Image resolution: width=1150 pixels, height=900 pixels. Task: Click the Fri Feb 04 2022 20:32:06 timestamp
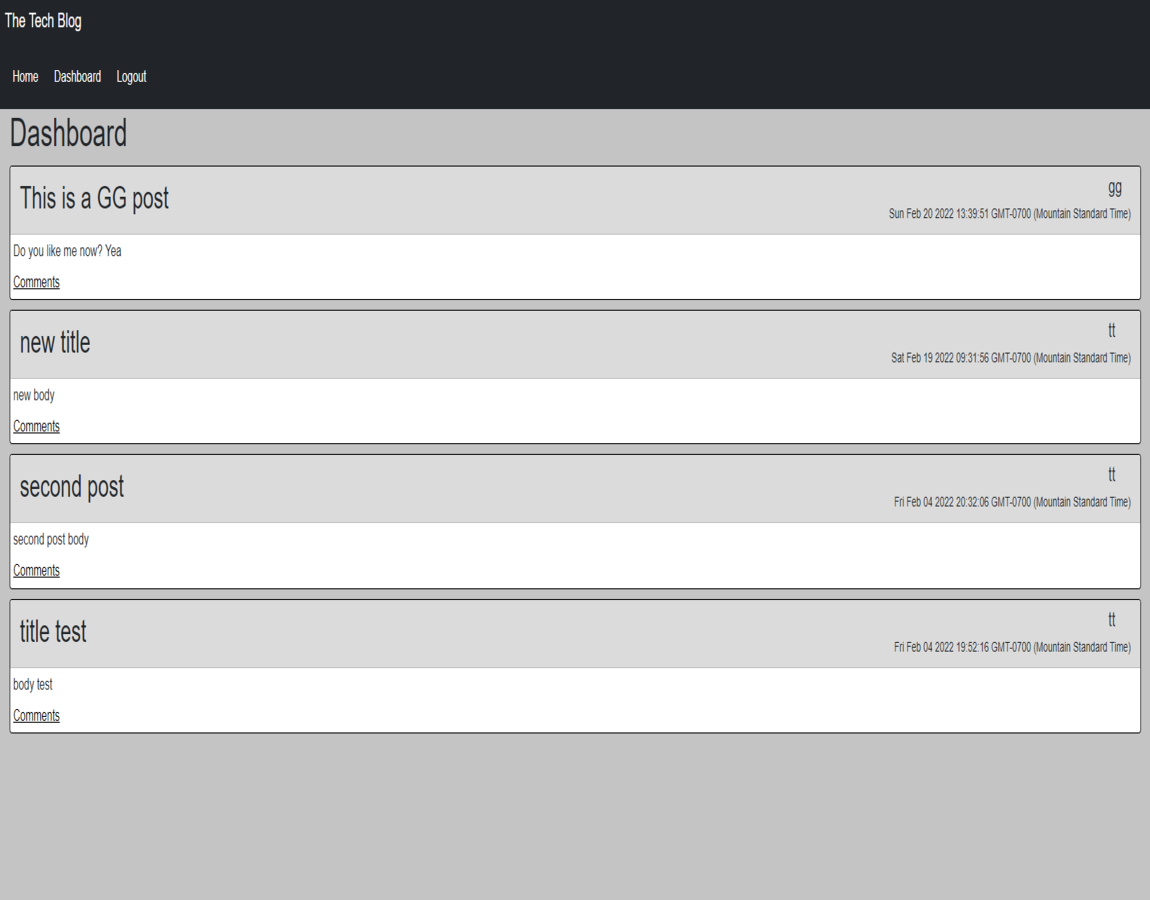pyautogui.click(x=1012, y=502)
